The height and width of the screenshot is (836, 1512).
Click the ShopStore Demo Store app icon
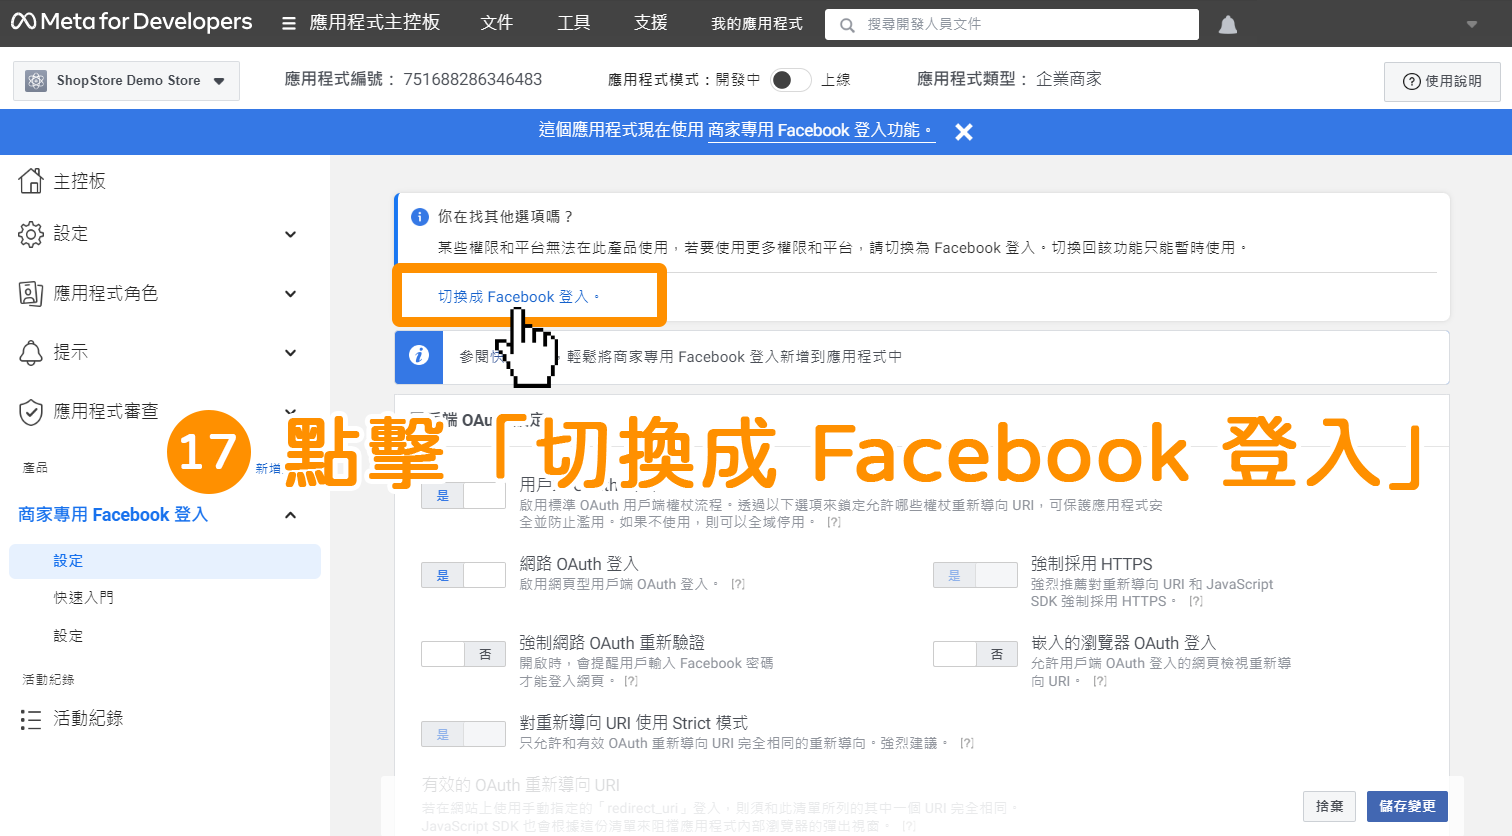point(36,81)
